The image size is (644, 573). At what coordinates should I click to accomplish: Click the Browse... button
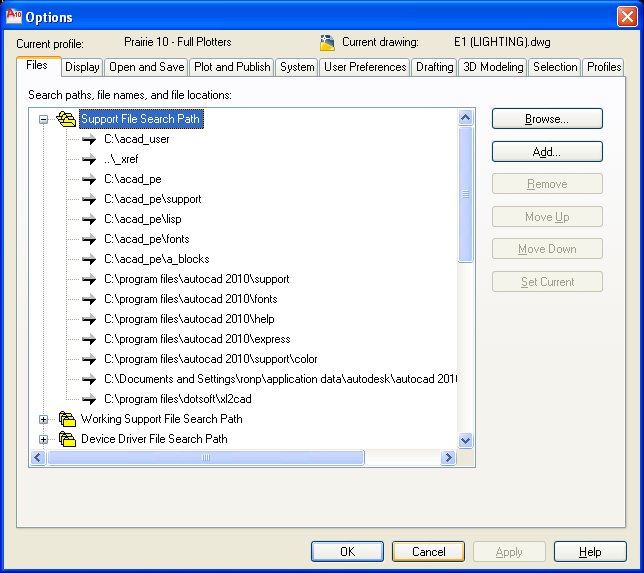coord(547,119)
